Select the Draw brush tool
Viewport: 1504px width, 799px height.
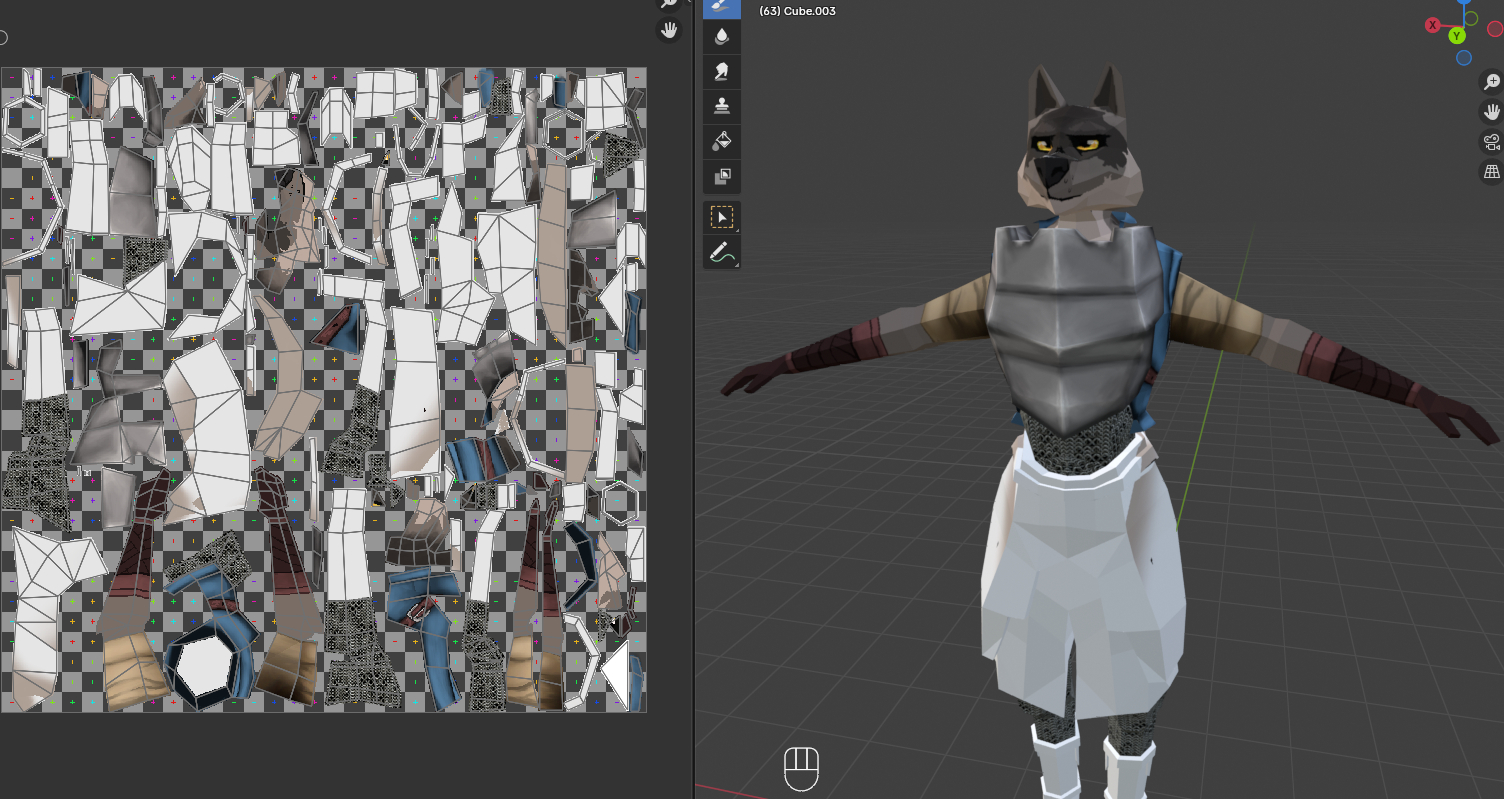click(722, 6)
